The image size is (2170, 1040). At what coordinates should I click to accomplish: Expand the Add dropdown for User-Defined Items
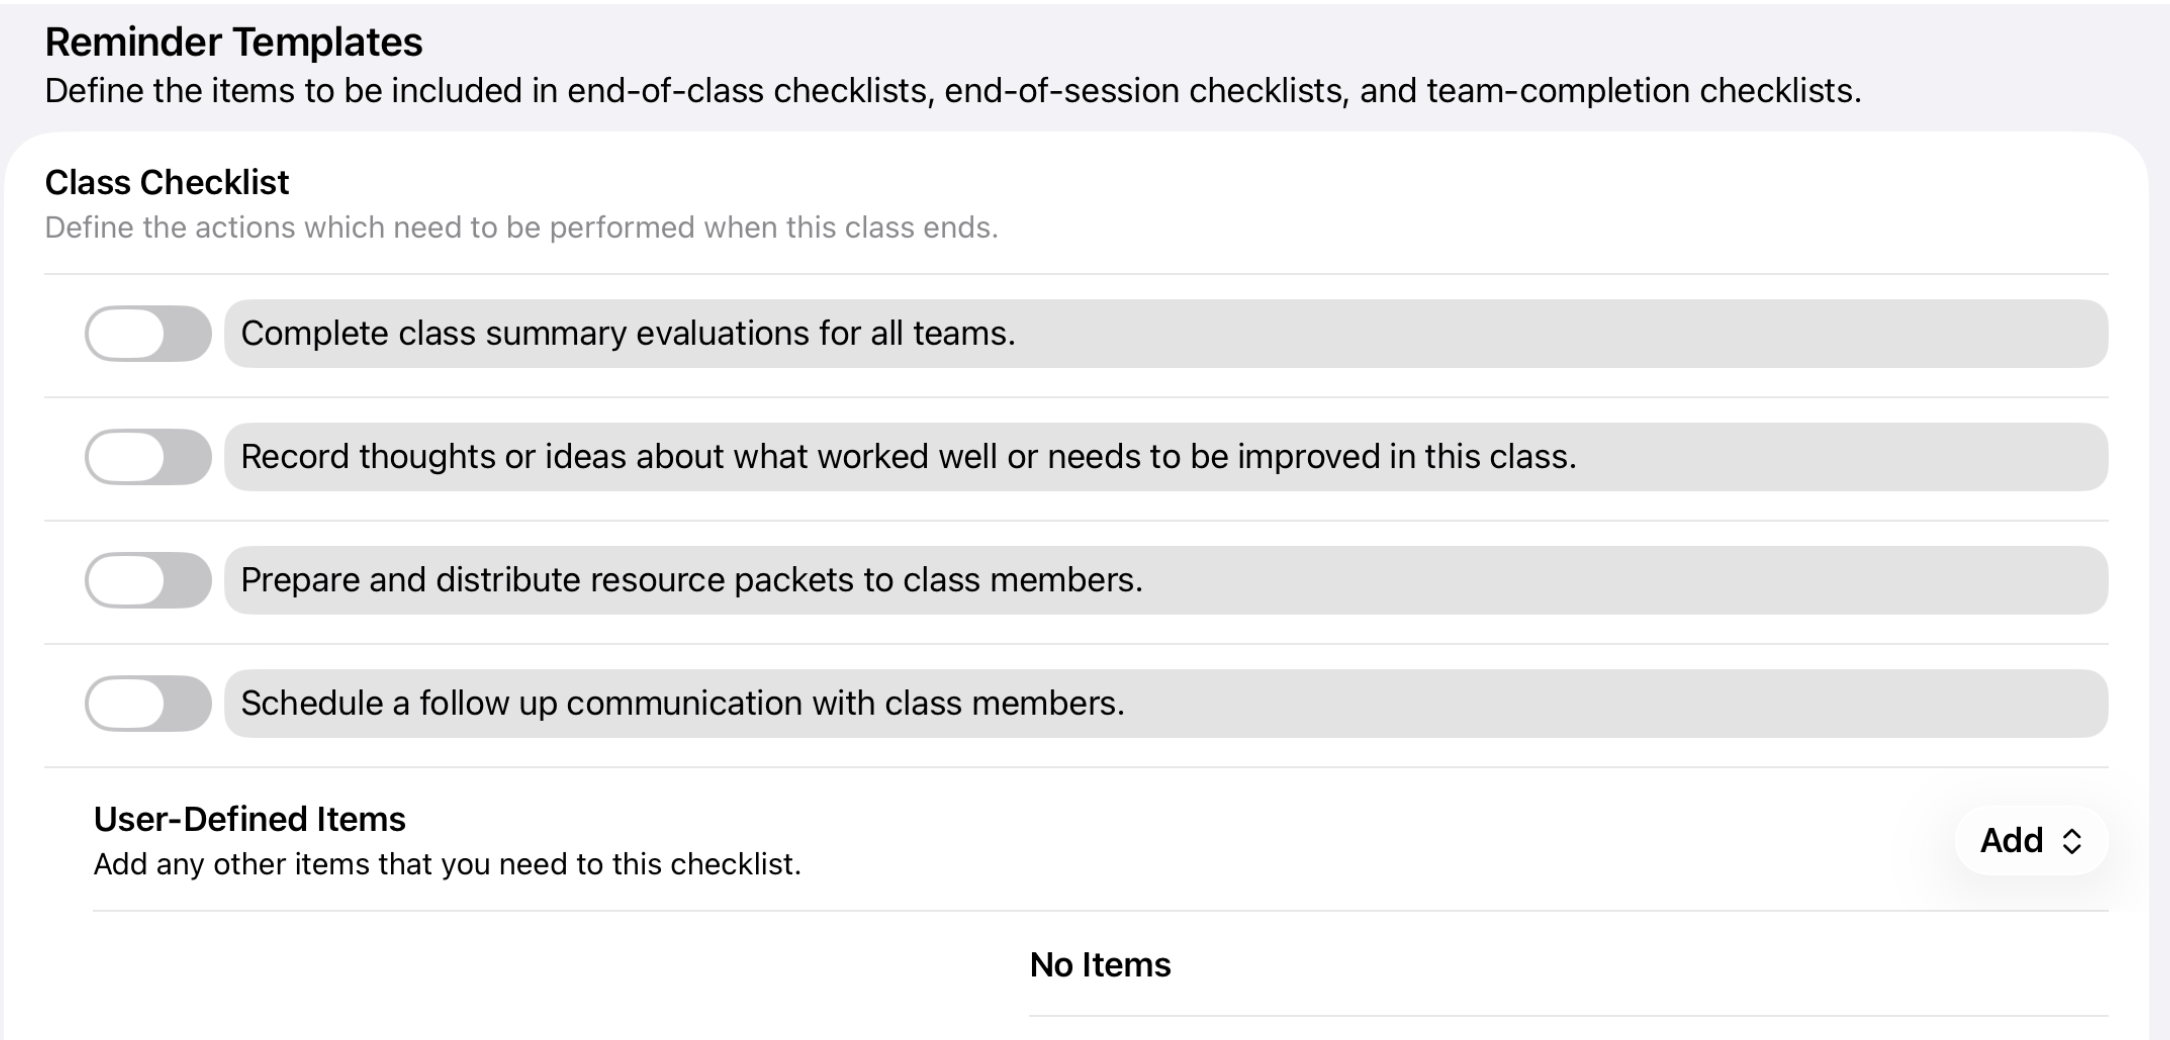click(x=2031, y=840)
